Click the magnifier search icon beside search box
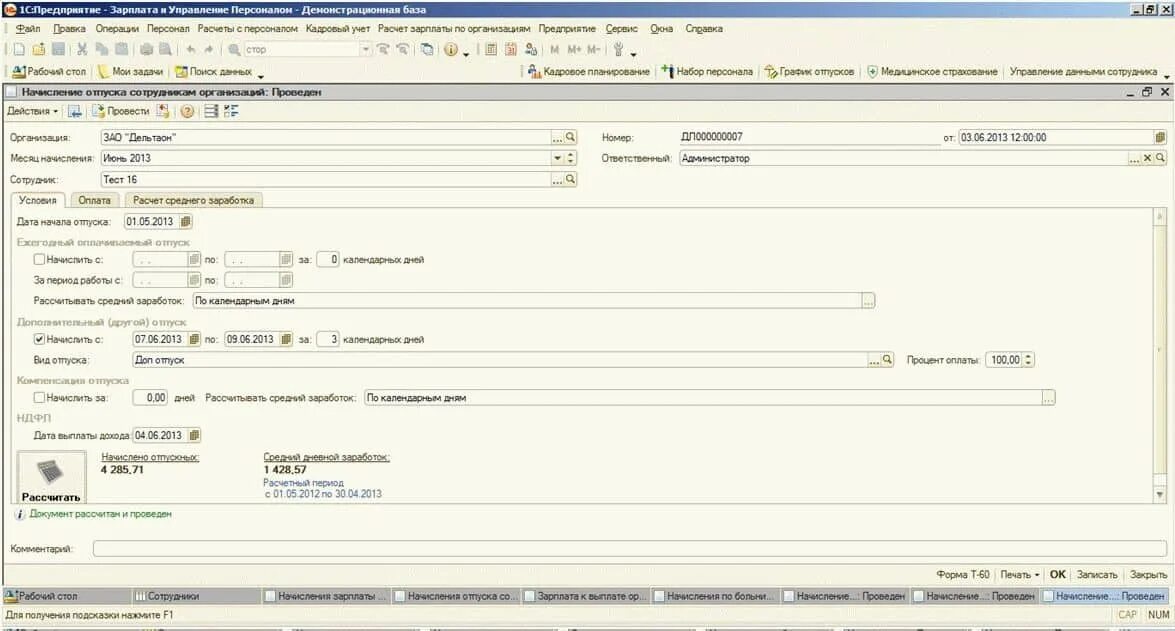Viewport: 1175px width, 631px height. [235, 49]
